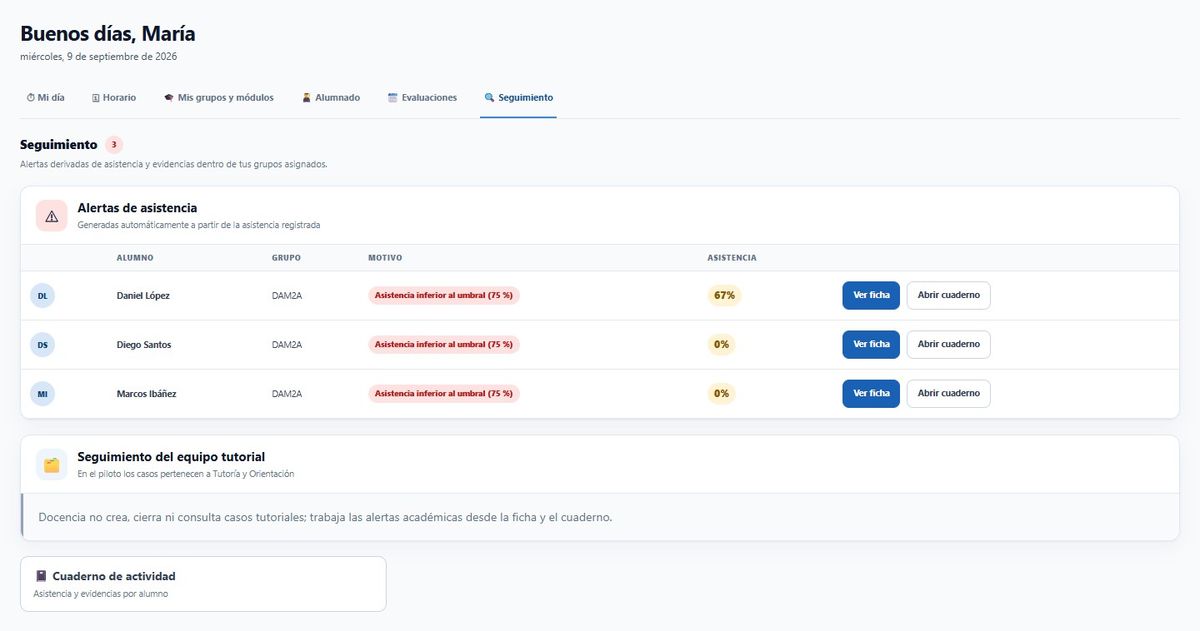Click the MOTIVO column header
1200x631 pixels.
[x=385, y=258]
